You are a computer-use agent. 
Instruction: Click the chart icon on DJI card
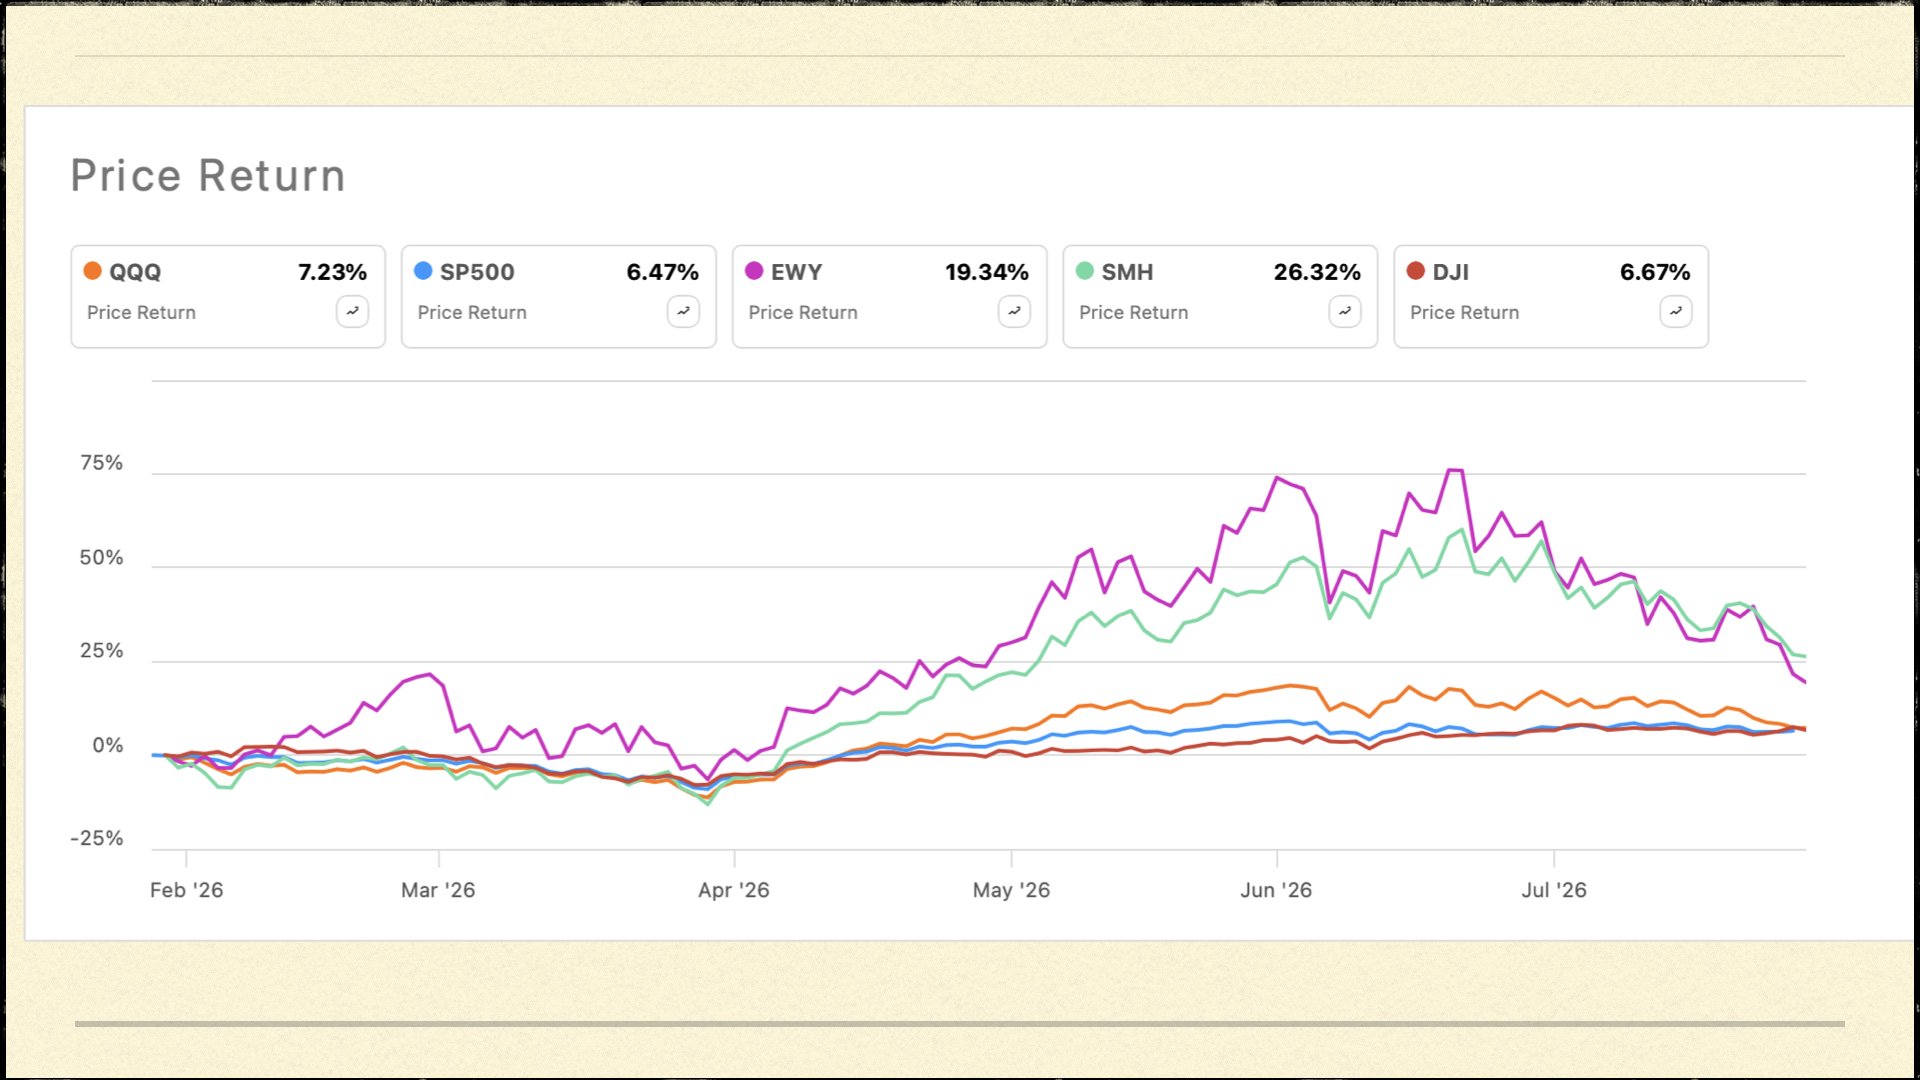coord(1676,312)
